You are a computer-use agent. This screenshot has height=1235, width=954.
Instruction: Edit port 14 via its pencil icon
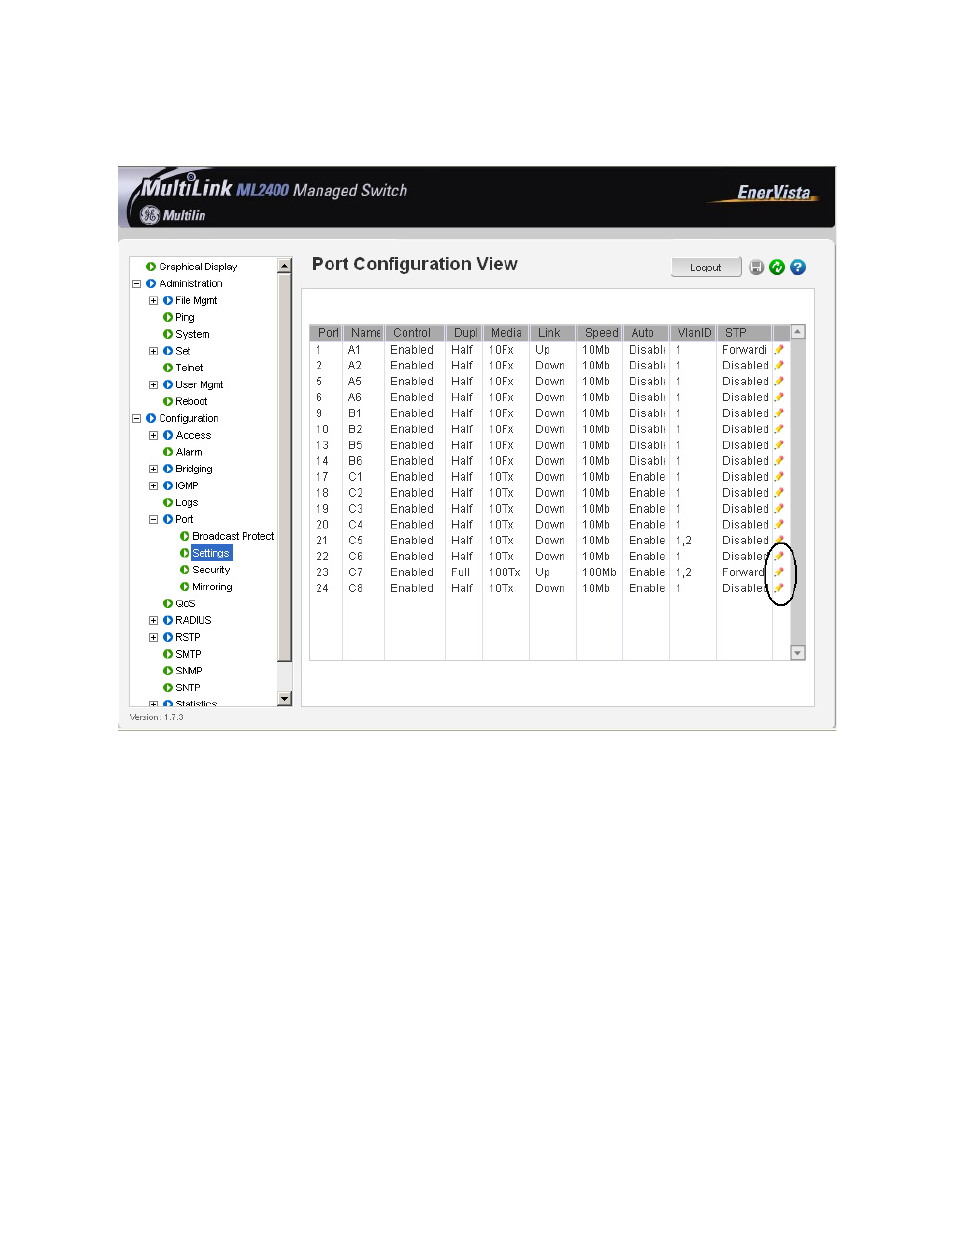[779, 462]
